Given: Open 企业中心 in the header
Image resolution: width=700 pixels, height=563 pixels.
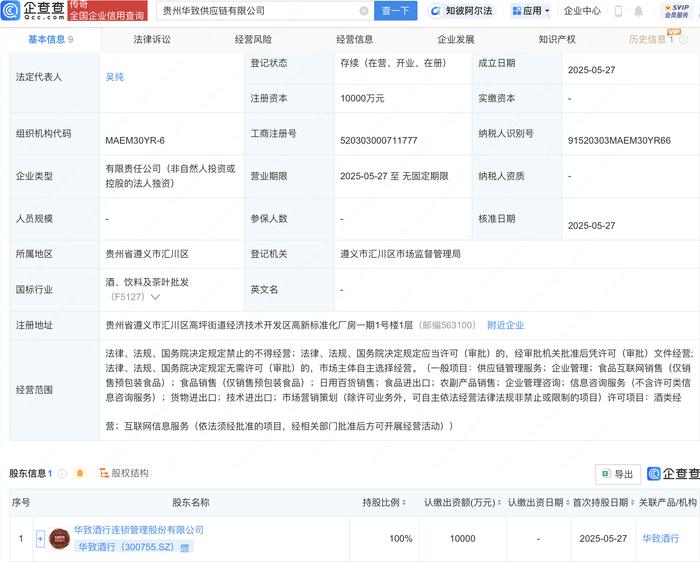Looking at the screenshot, I should 582,11.
